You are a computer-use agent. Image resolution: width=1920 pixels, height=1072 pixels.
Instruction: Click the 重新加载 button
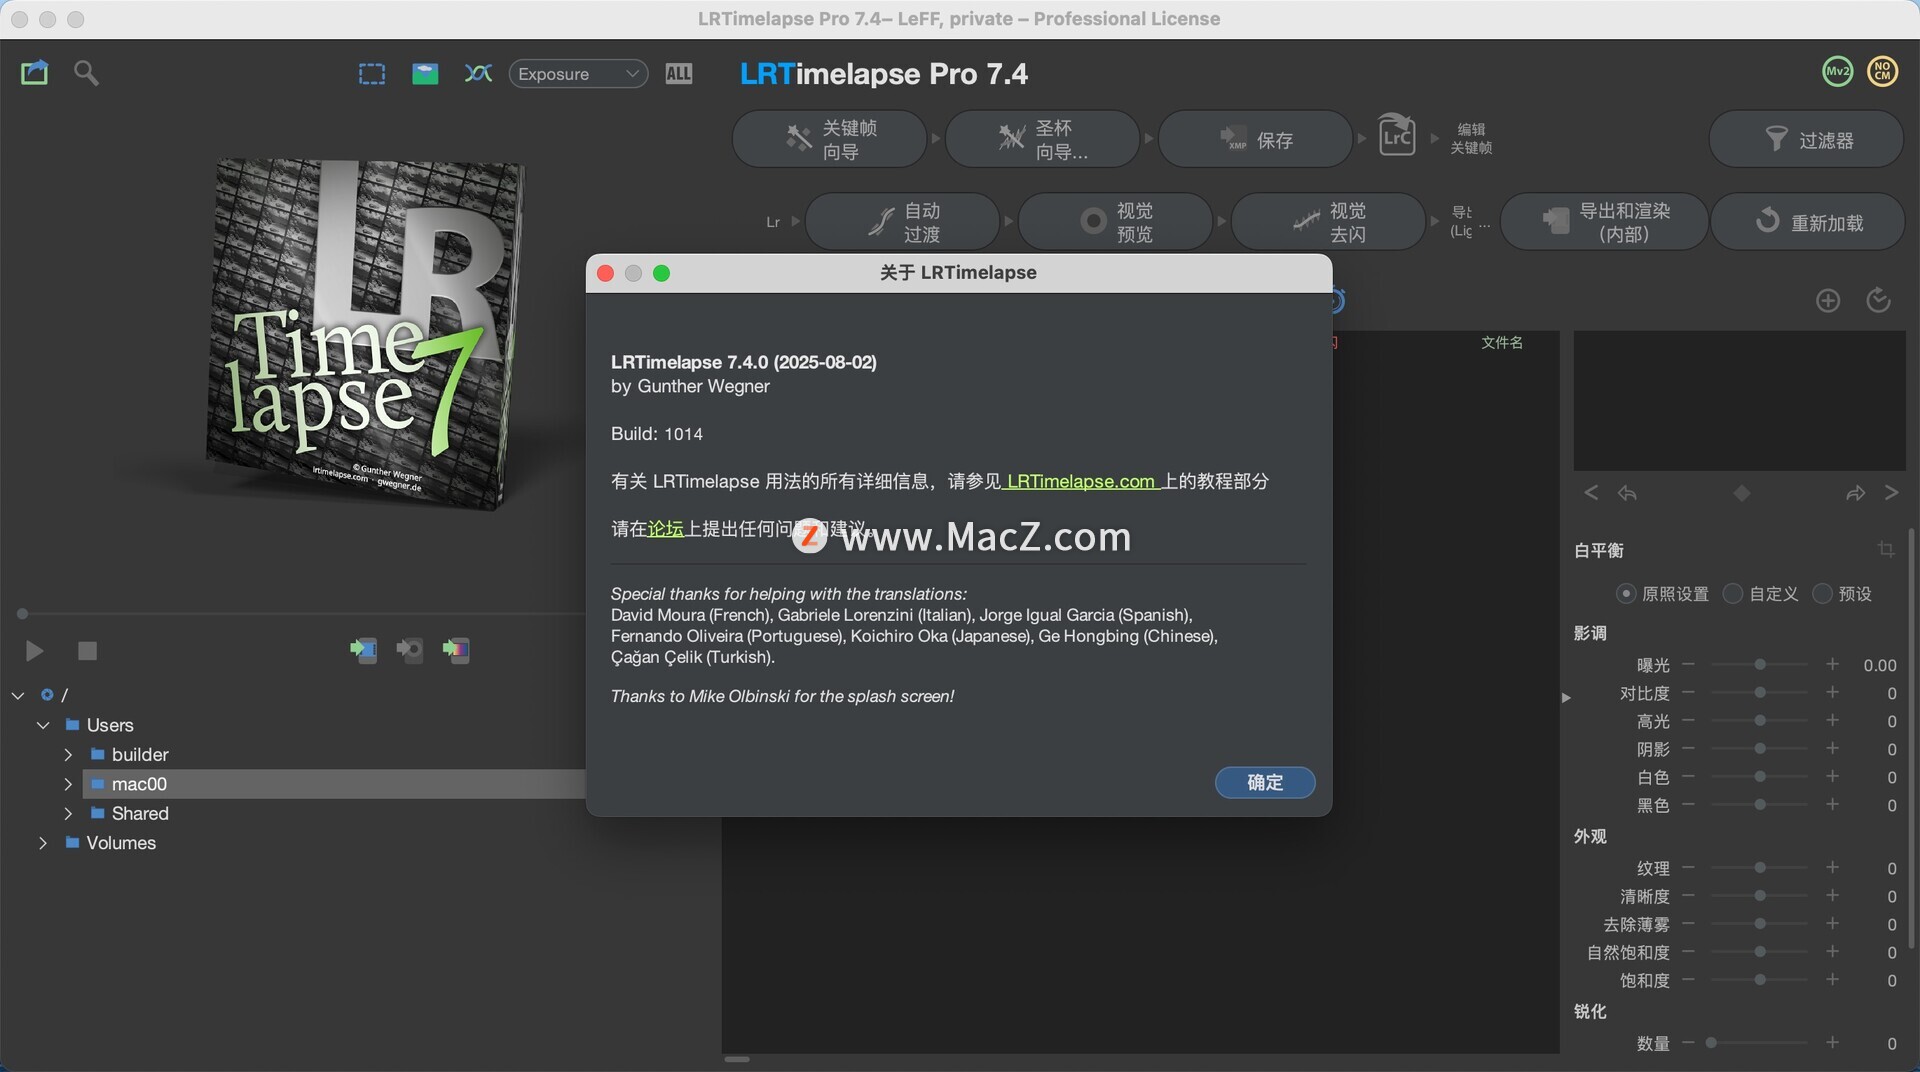point(1808,222)
